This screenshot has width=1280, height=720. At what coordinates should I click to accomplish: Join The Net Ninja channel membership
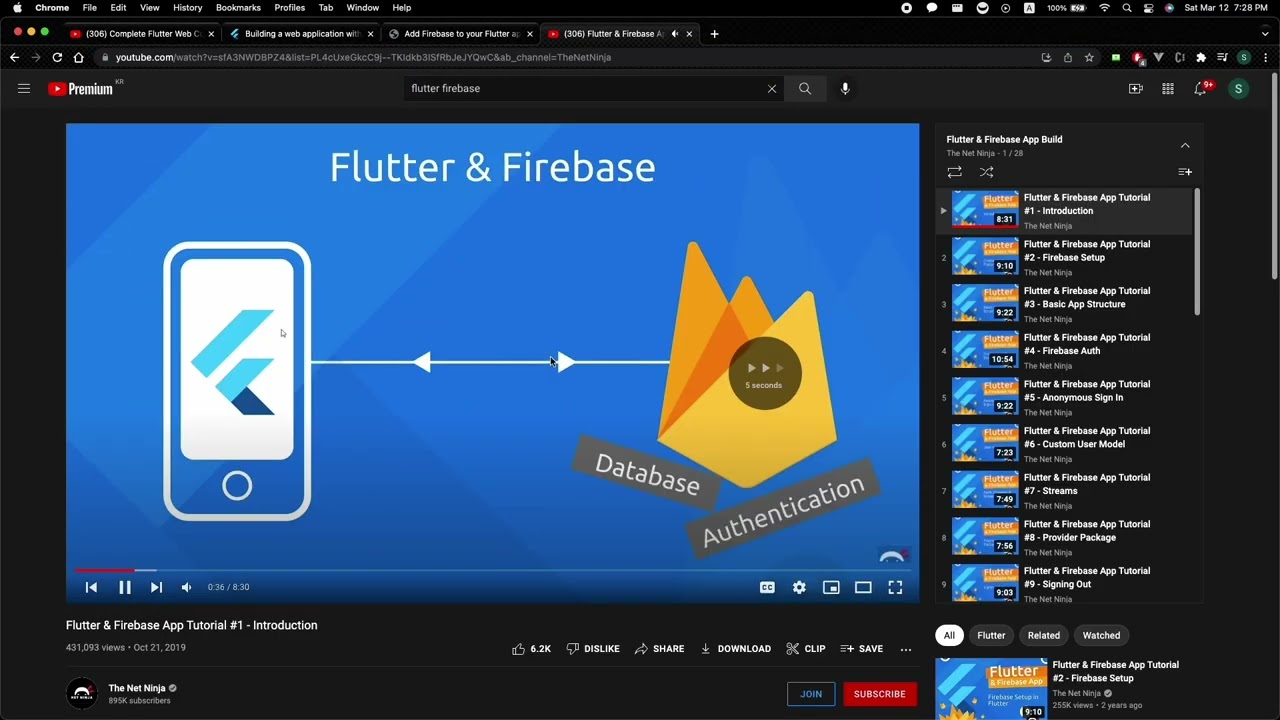tap(811, 694)
